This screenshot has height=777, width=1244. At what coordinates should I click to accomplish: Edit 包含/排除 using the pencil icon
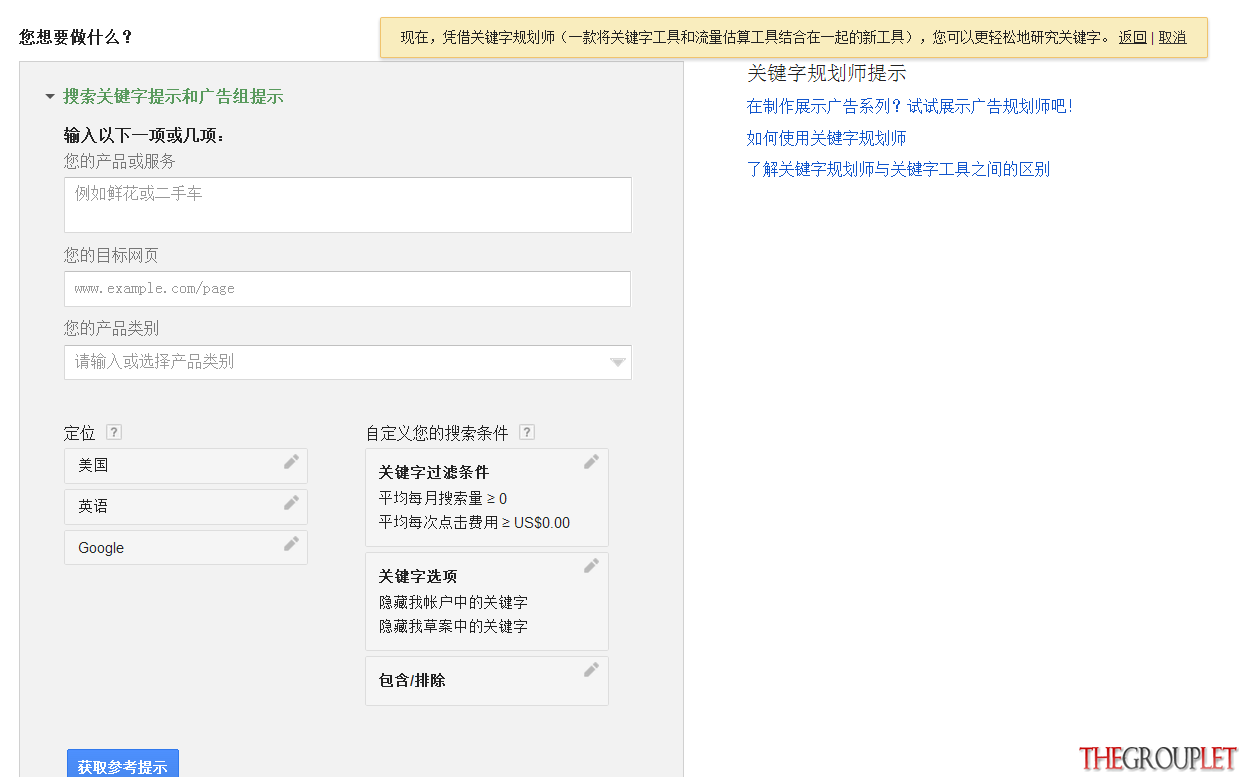pyautogui.click(x=592, y=669)
